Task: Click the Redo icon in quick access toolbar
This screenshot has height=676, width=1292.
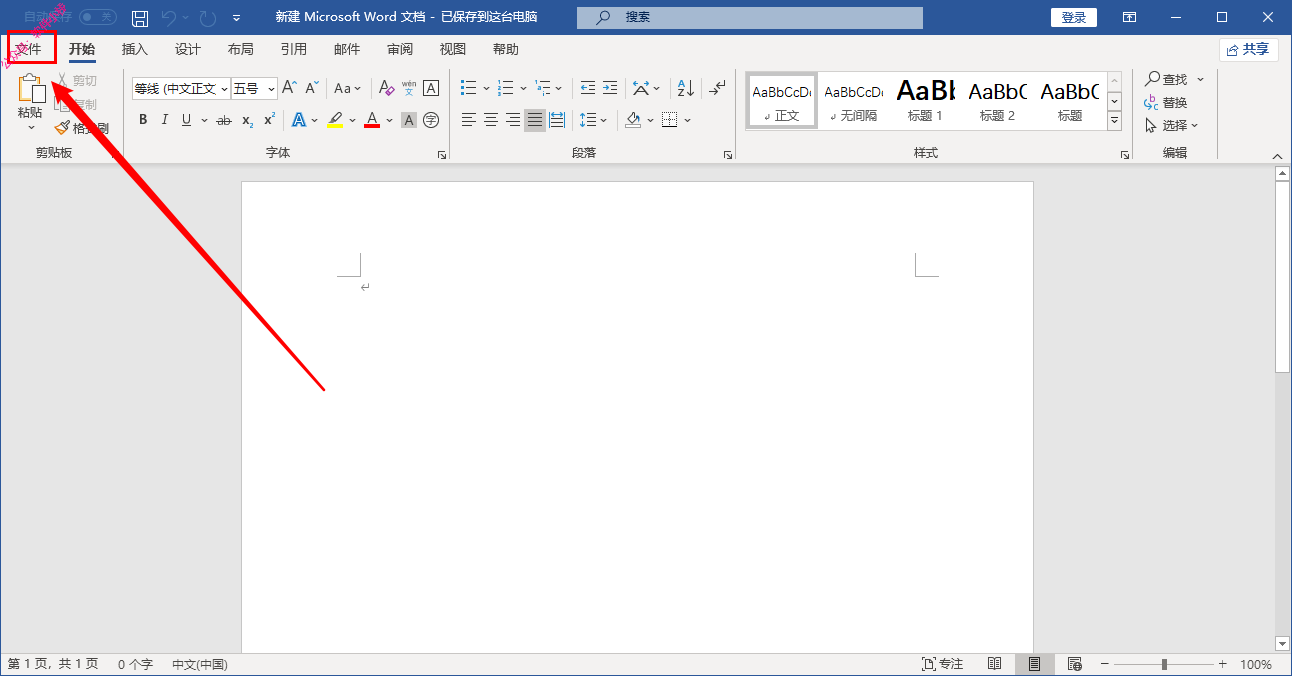Action: pyautogui.click(x=207, y=18)
